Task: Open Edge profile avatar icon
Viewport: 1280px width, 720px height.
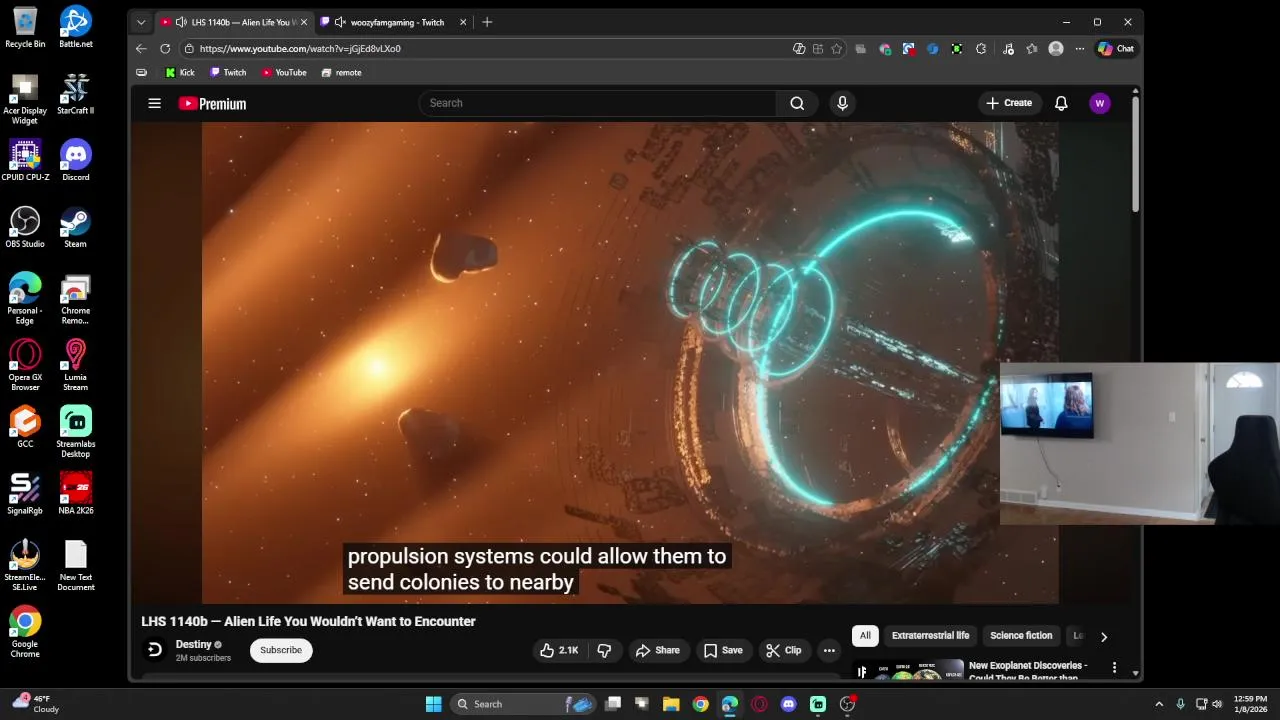Action: 1056,48
